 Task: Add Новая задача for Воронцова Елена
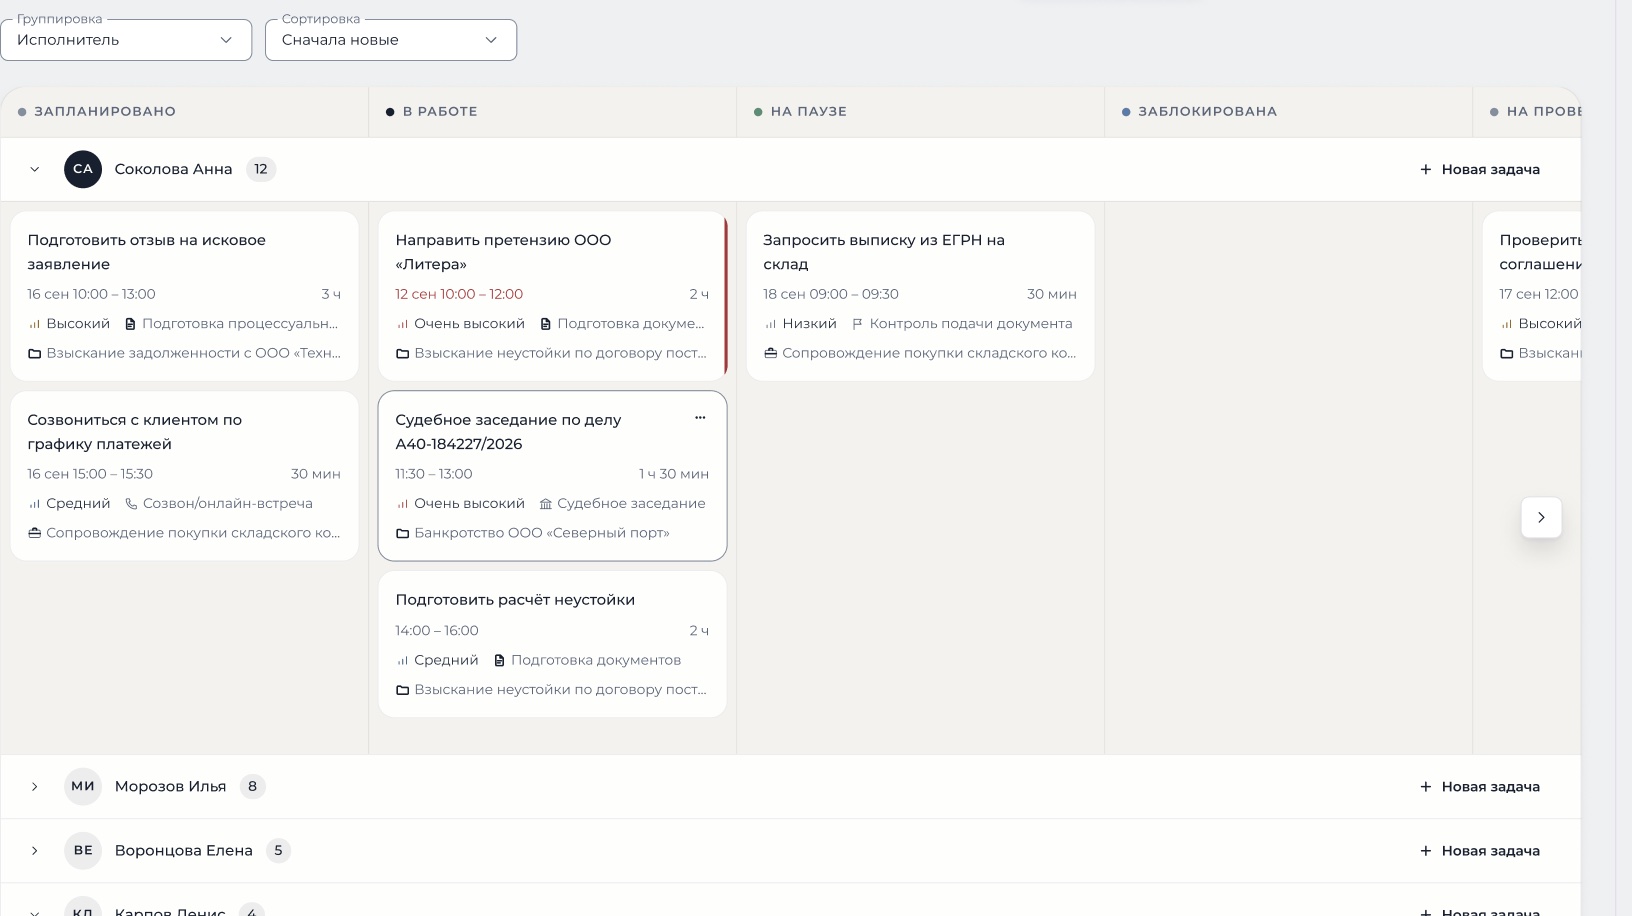click(1480, 851)
